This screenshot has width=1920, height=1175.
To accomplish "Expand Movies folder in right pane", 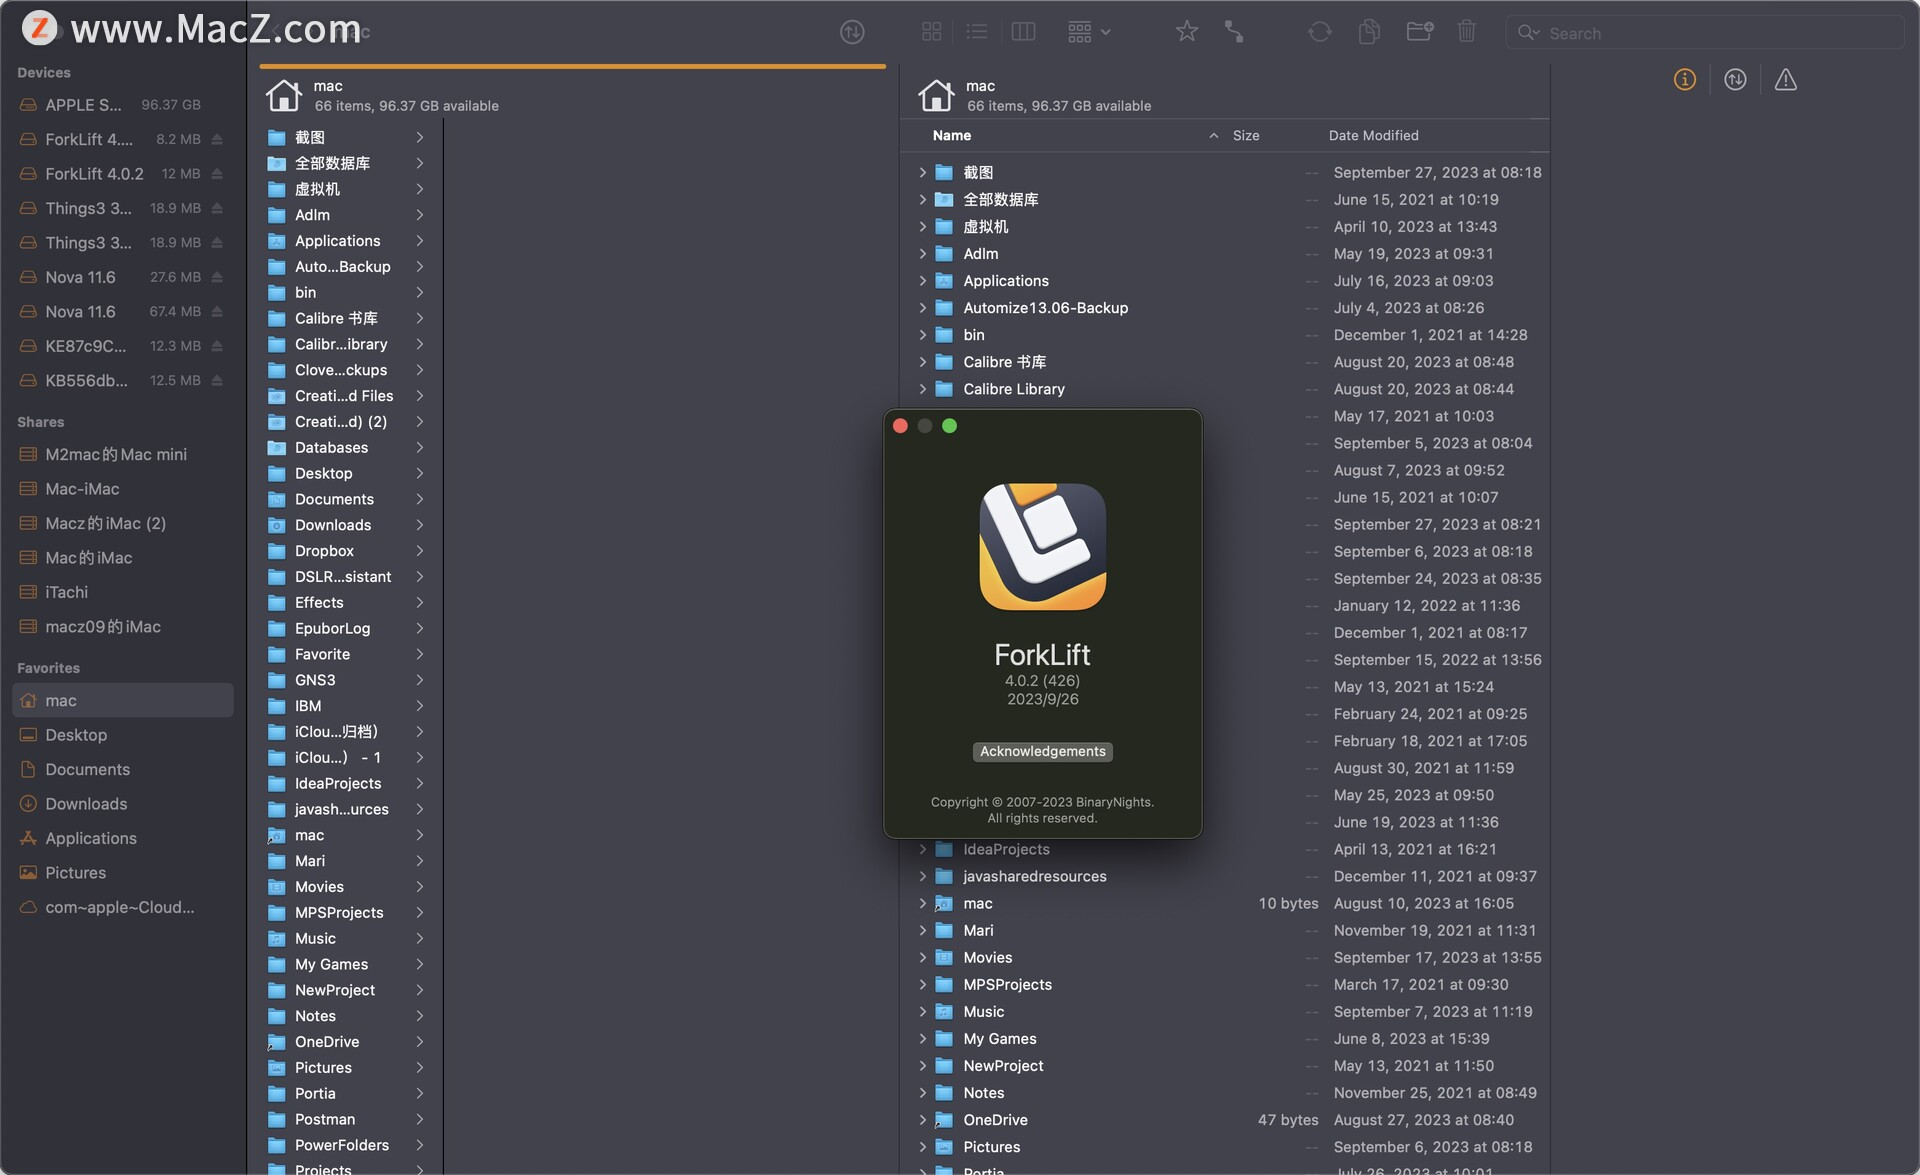I will tap(923, 958).
